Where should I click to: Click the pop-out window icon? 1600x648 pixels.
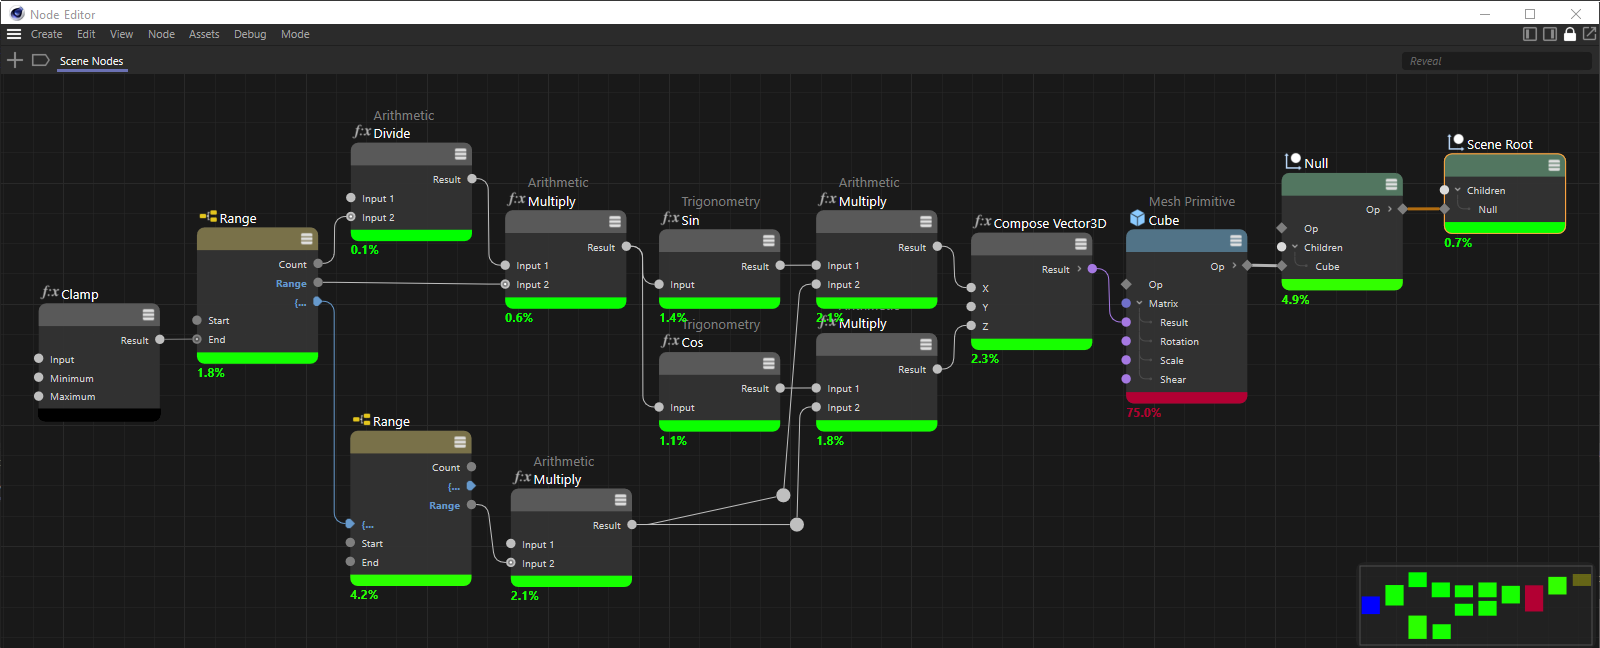[x=1589, y=34]
